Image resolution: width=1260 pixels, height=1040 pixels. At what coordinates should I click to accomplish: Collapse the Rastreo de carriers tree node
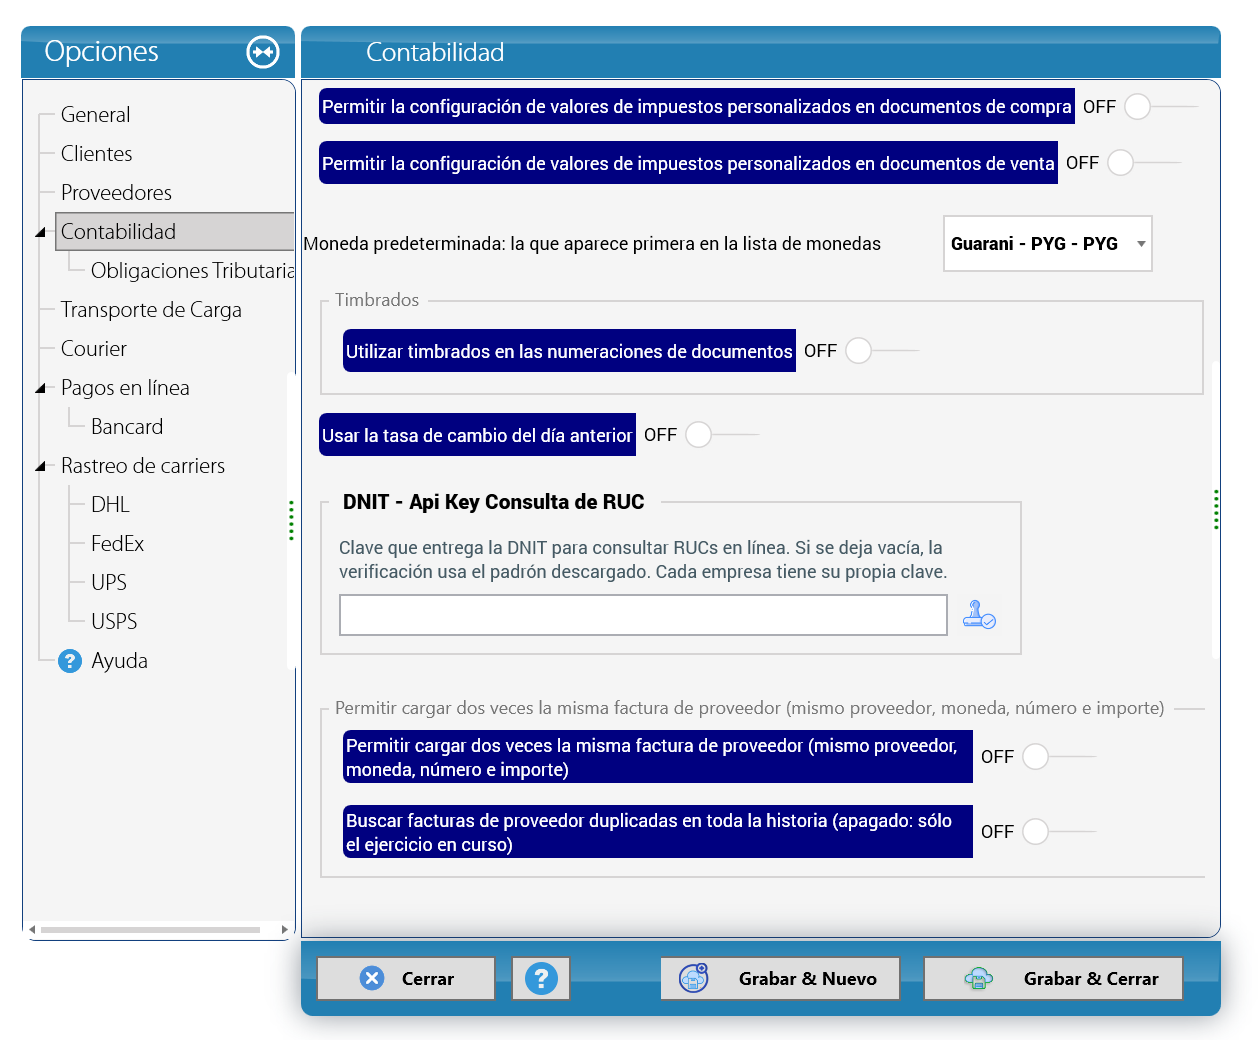[x=41, y=466]
